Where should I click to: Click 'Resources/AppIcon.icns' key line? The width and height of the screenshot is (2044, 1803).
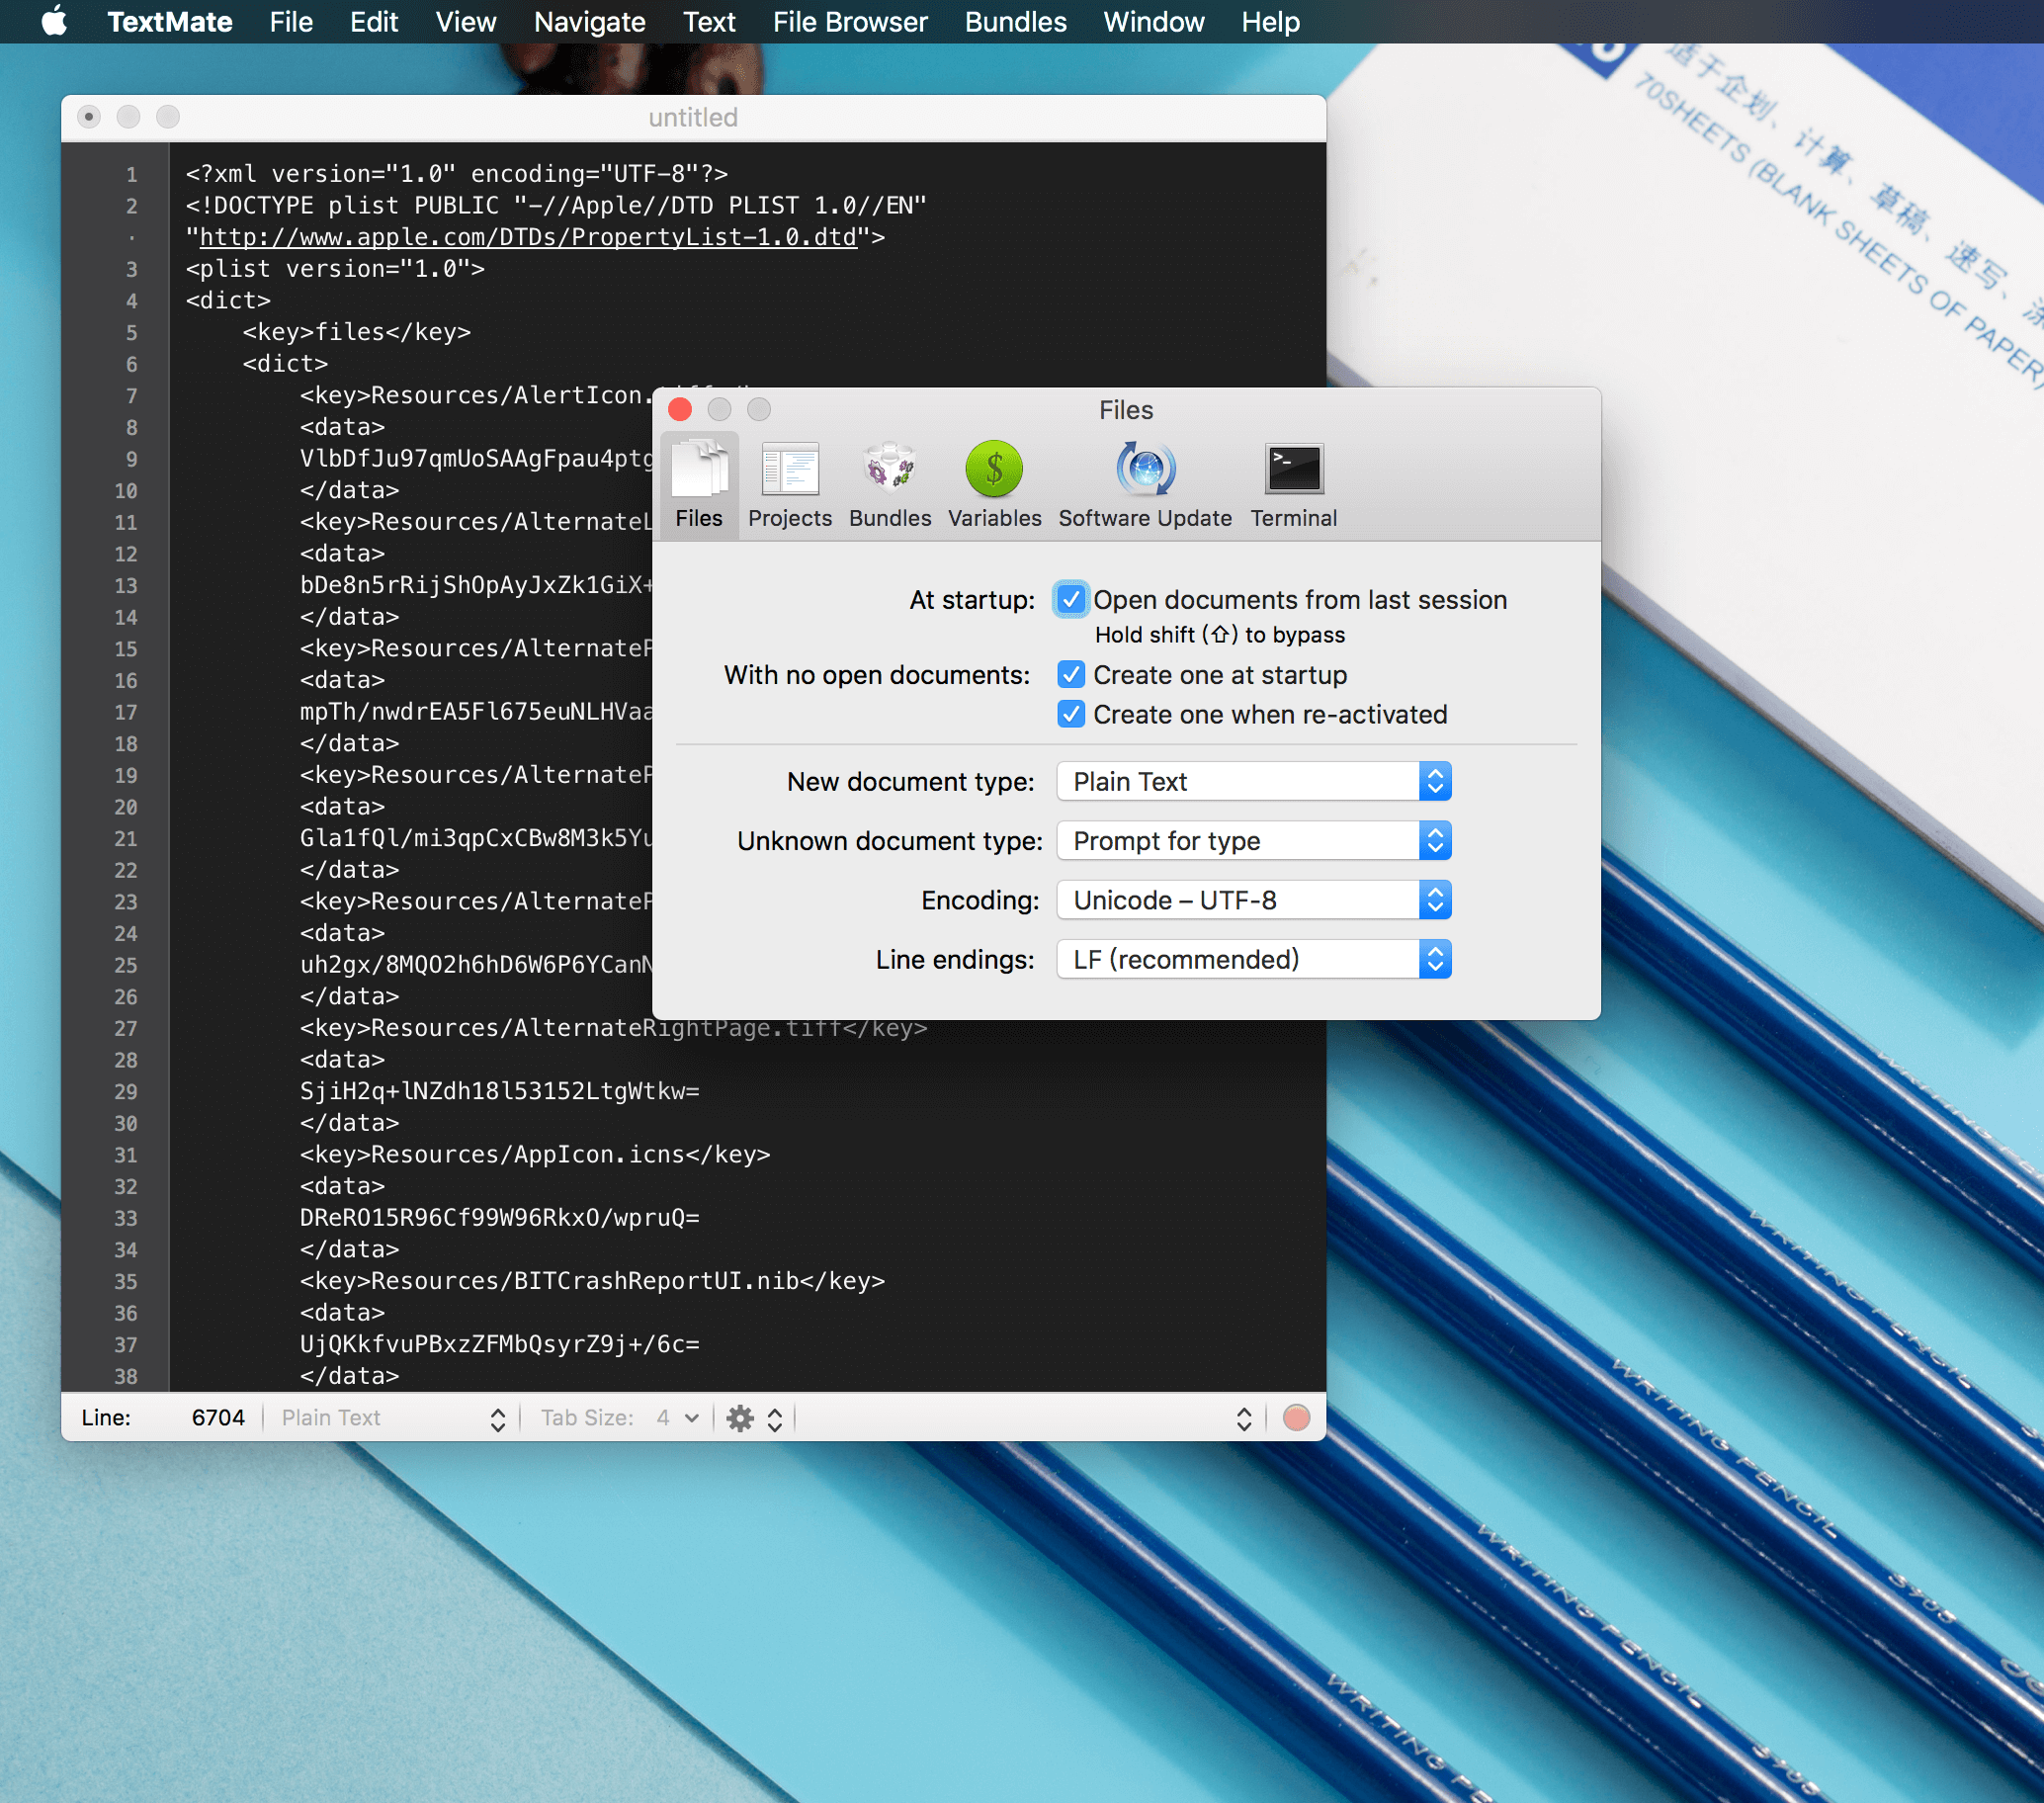pos(535,1154)
